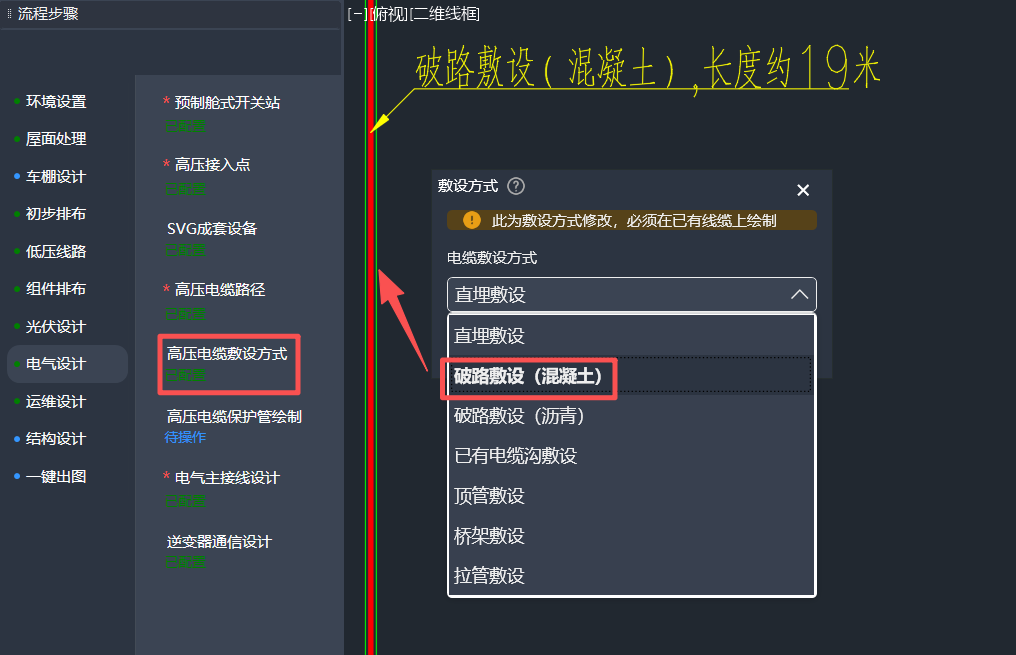Go to 电气设计 step

(56, 364)
